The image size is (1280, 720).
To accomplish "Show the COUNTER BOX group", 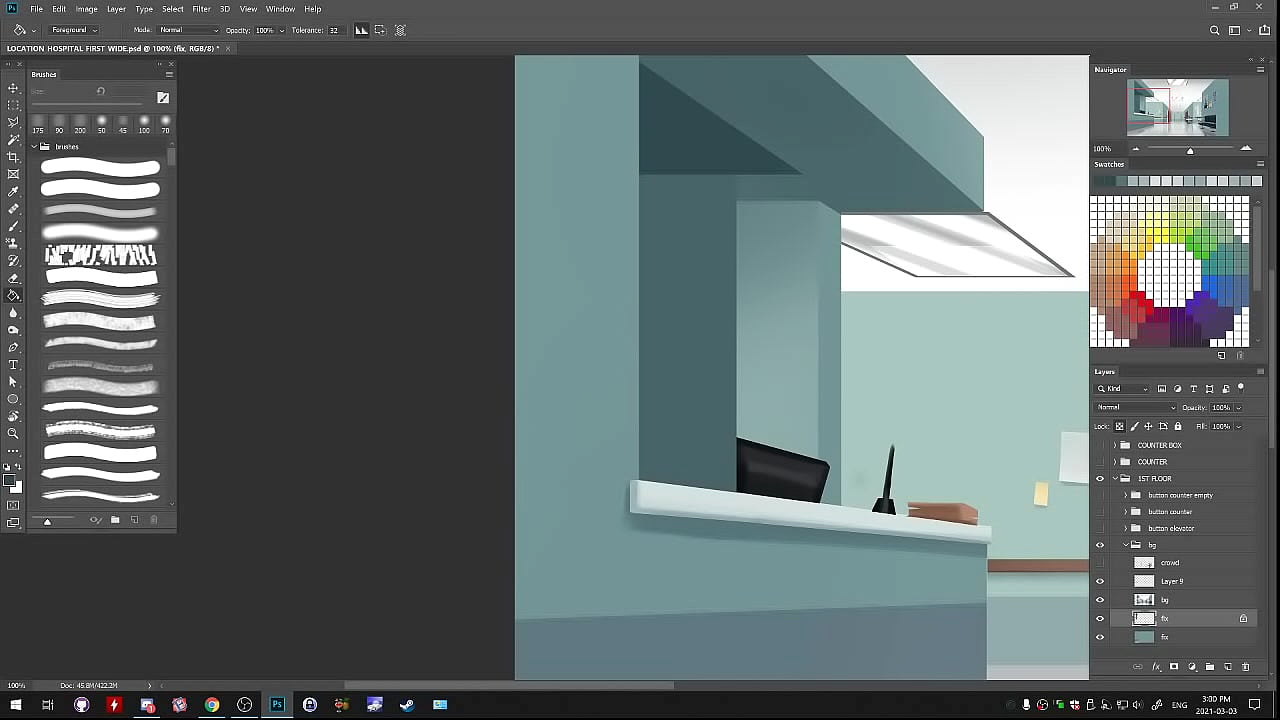I will 1100,445.
